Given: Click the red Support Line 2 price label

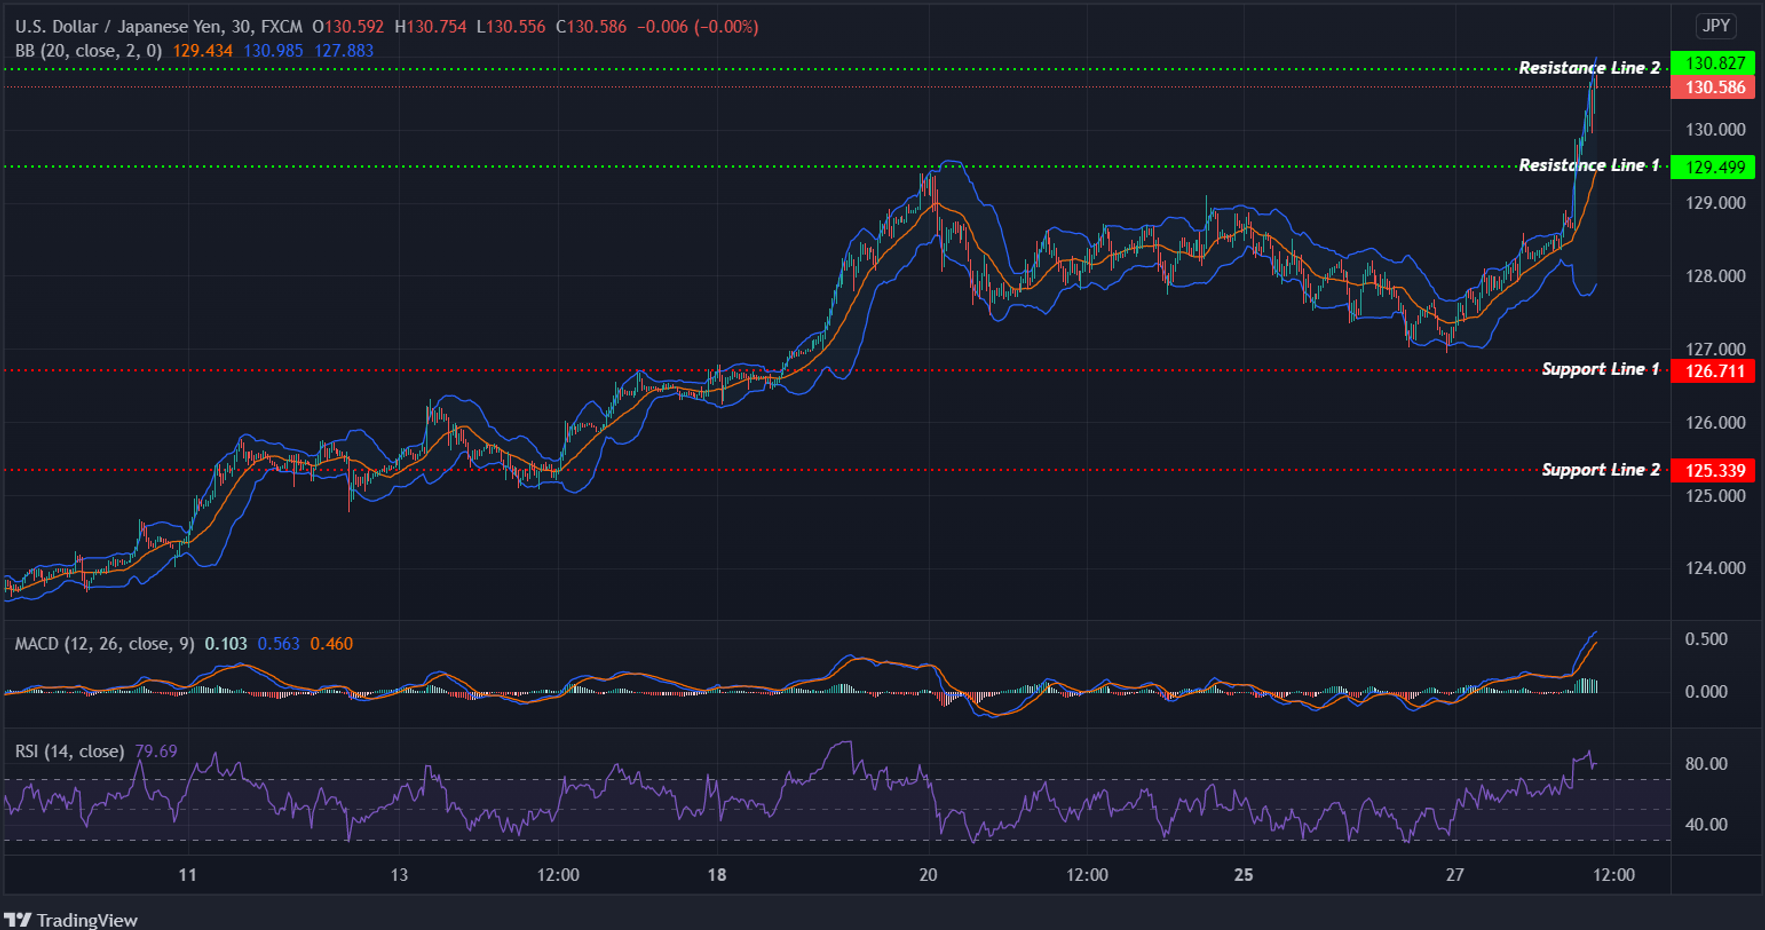Looking at the screenshot, I should [x=1712, y=470].
